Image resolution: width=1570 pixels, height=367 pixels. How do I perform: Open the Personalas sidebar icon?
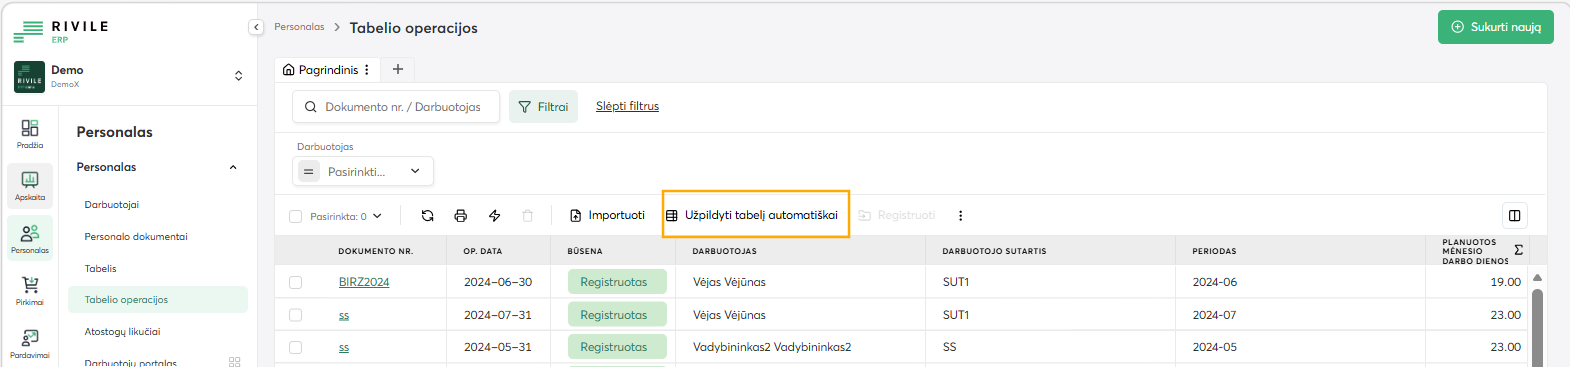30,238
